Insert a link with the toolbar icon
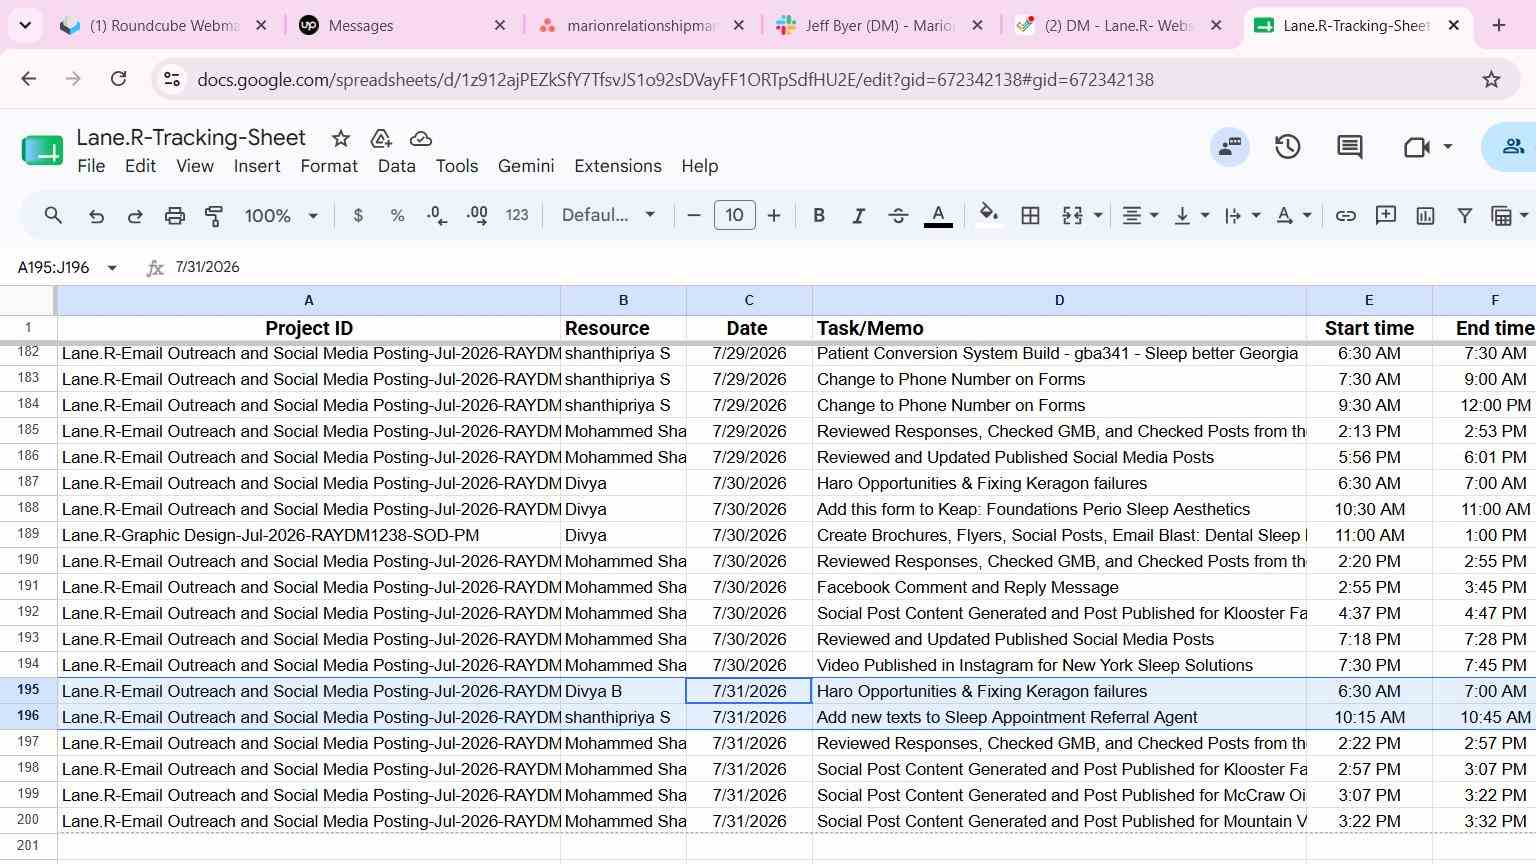The width and height of the screenshot is (1536, 864). pos(1346,215)
